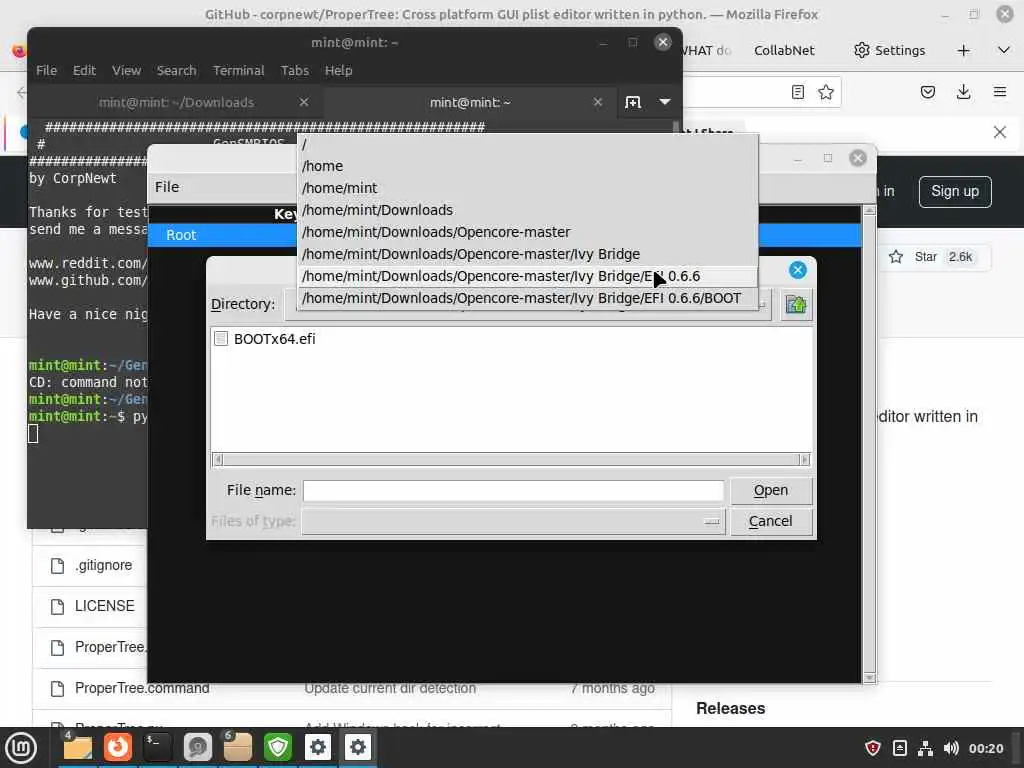Screen dimensions: 1024x768
Task: List all Firefox tabs chevron
Action: pyautogui.click(x=1004, y=50)
